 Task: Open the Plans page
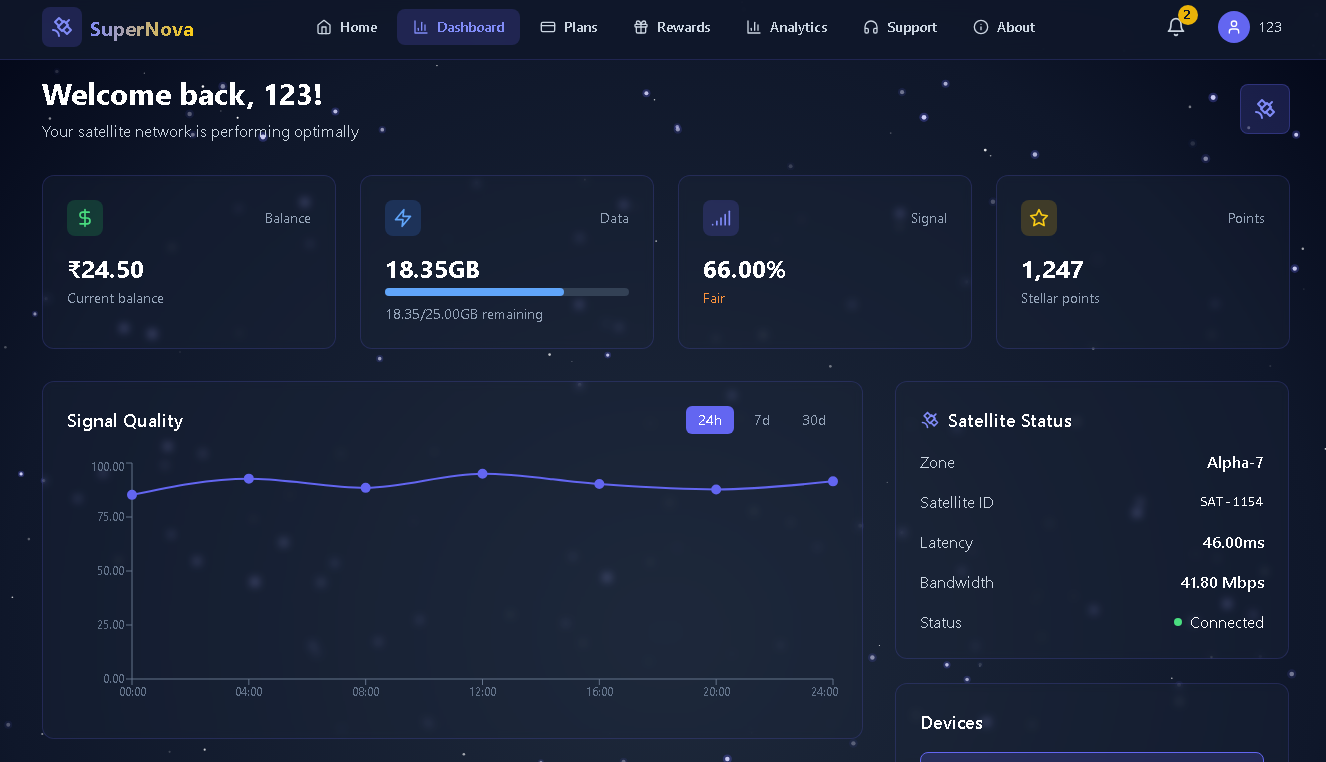pyautogui.click(x=569, y=27)
